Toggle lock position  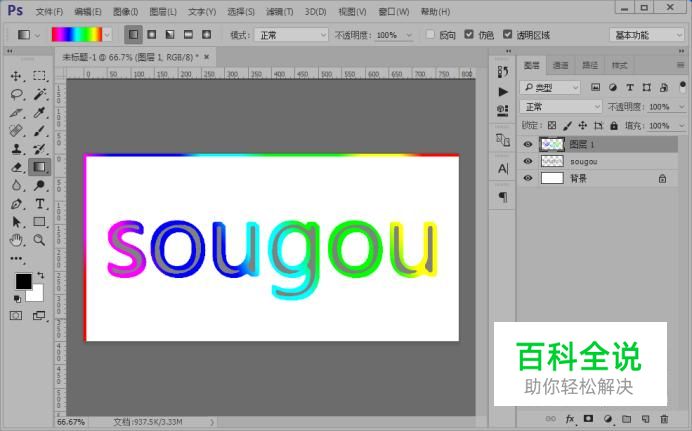click(583, 126)
